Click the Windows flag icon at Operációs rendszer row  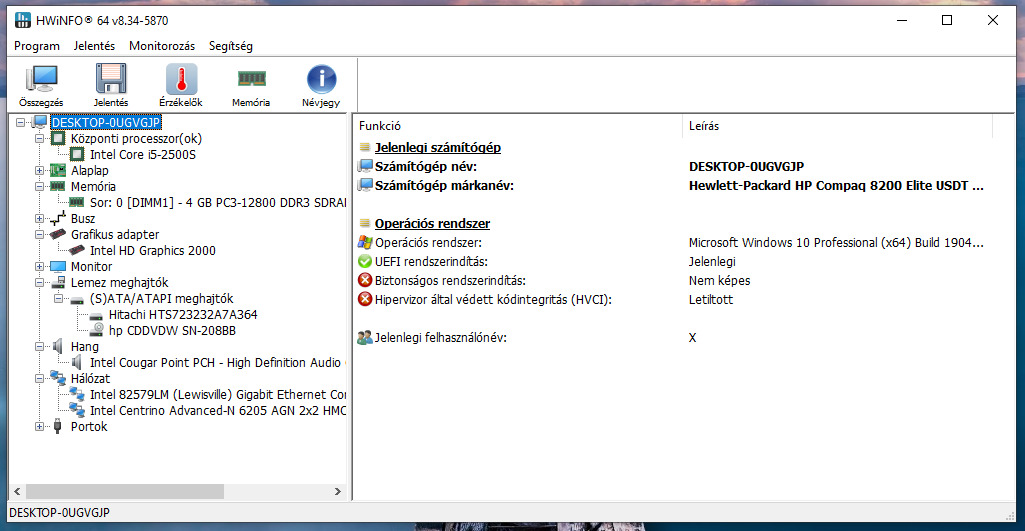click(365, 243)
